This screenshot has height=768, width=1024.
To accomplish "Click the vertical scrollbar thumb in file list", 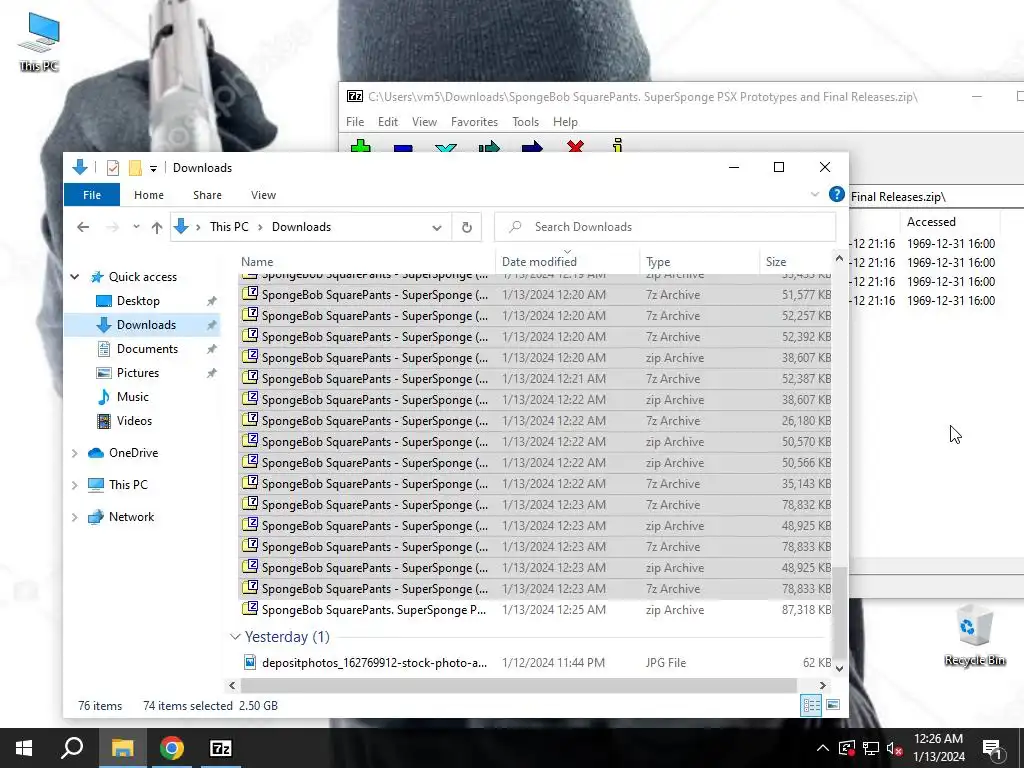I will [839, 614].
